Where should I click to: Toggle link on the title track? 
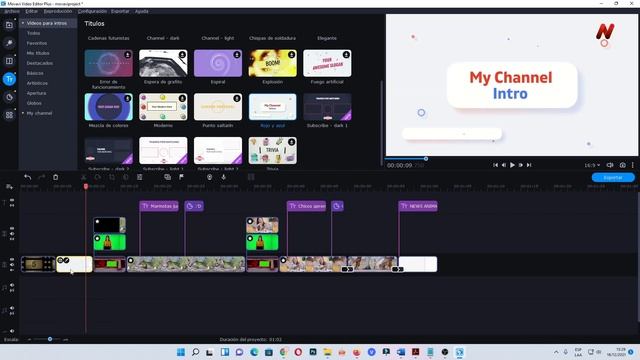point(12,205)
